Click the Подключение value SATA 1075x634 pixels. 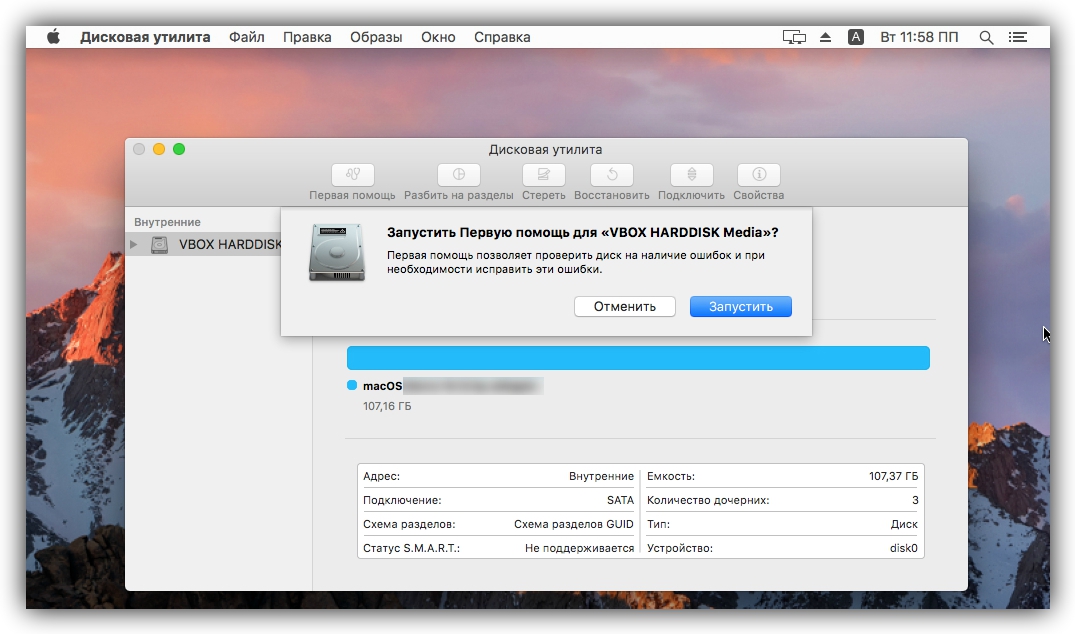pyautogui.click(x=620, y=500)
